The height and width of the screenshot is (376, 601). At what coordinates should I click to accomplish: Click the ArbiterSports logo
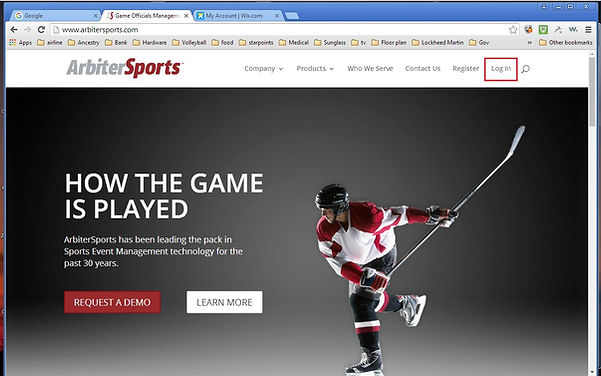coord(125,68)
